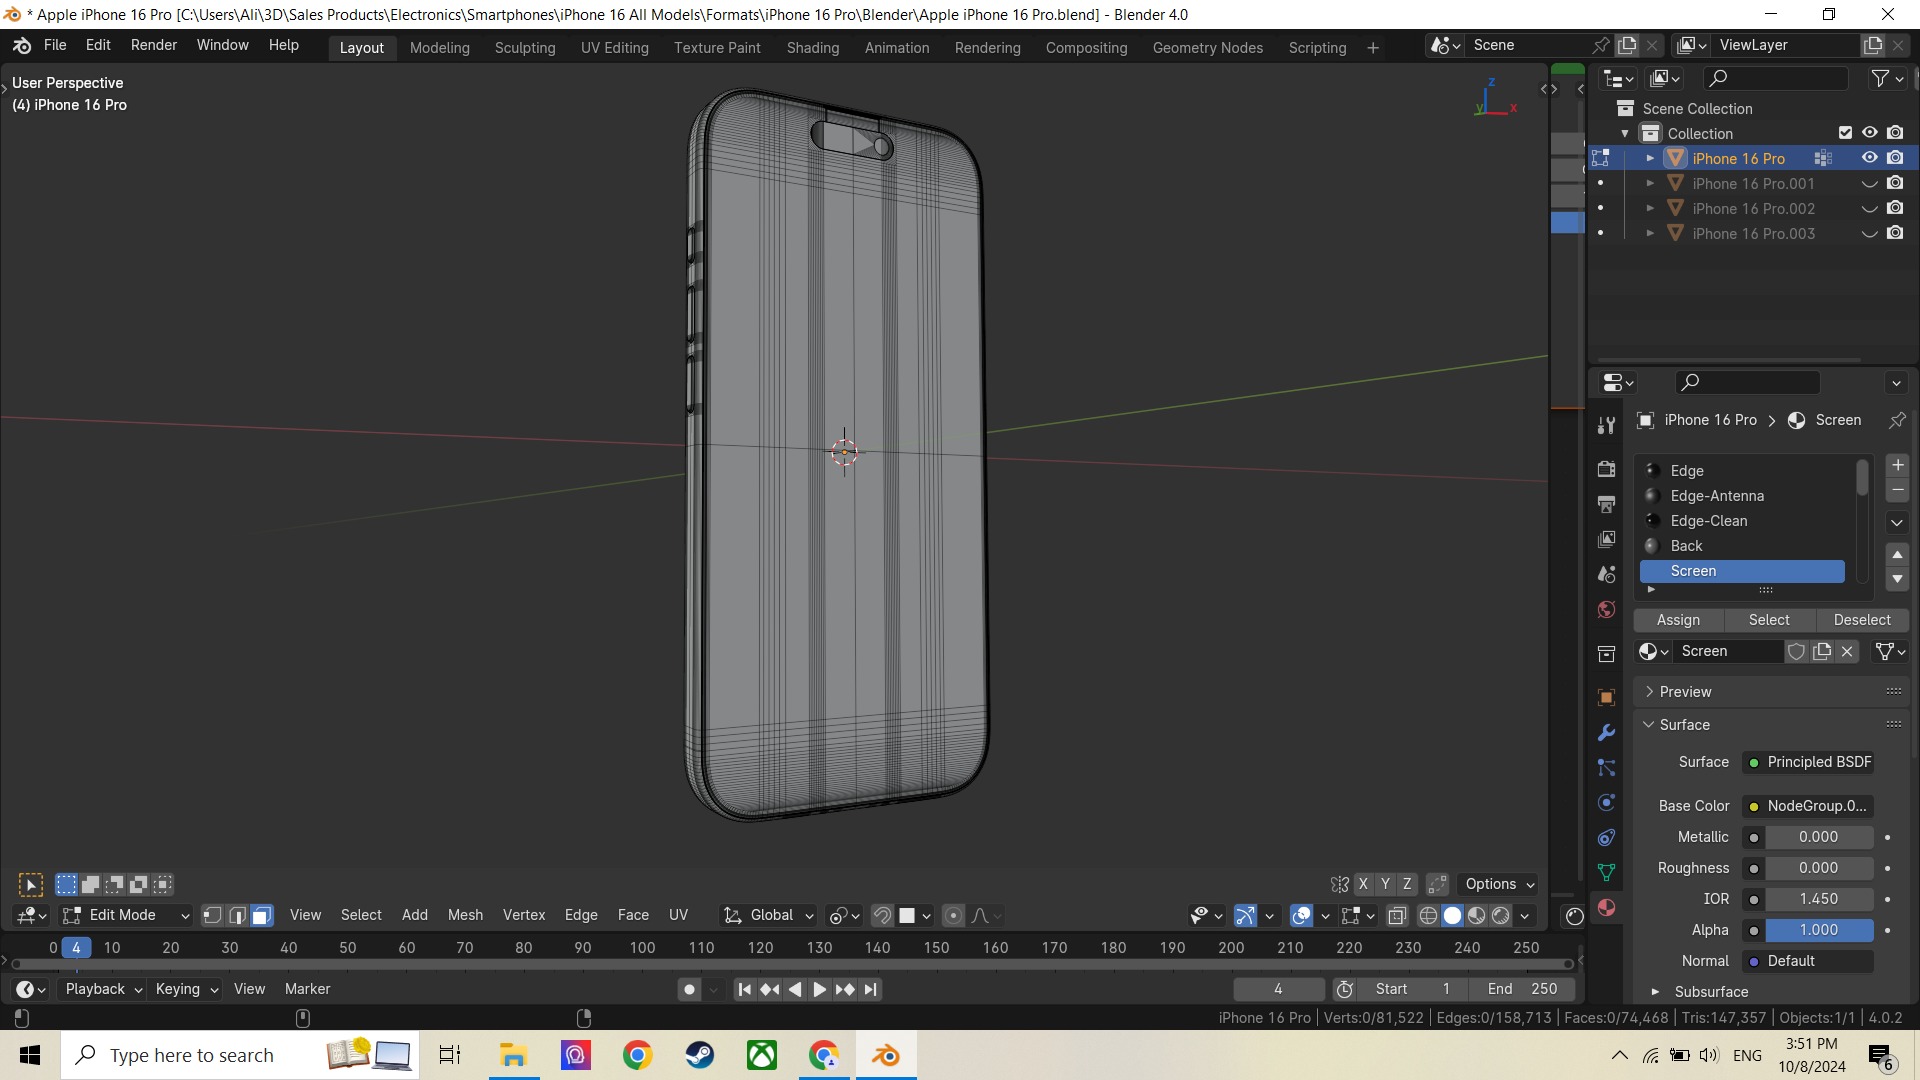Toggle snapping magnet
1920x1080 pixels.
click(882, 915)
